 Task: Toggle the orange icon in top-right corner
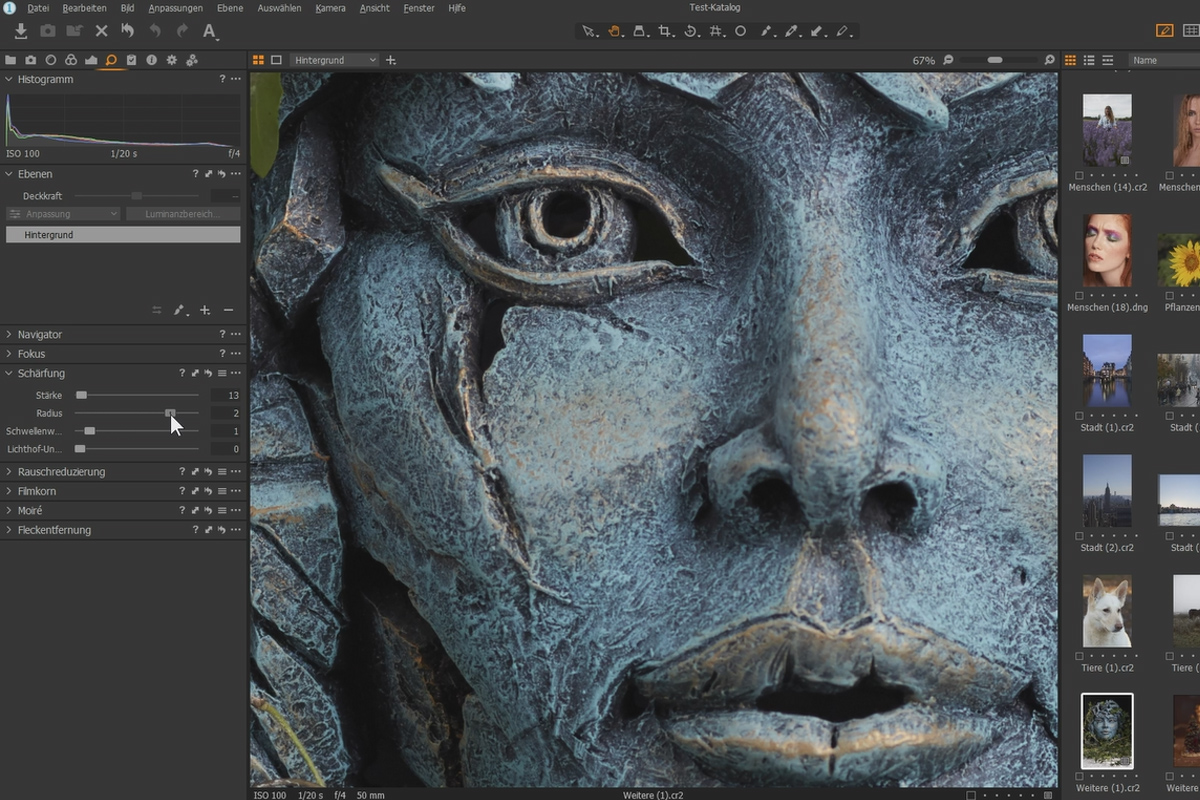(x=1164, y=31)
